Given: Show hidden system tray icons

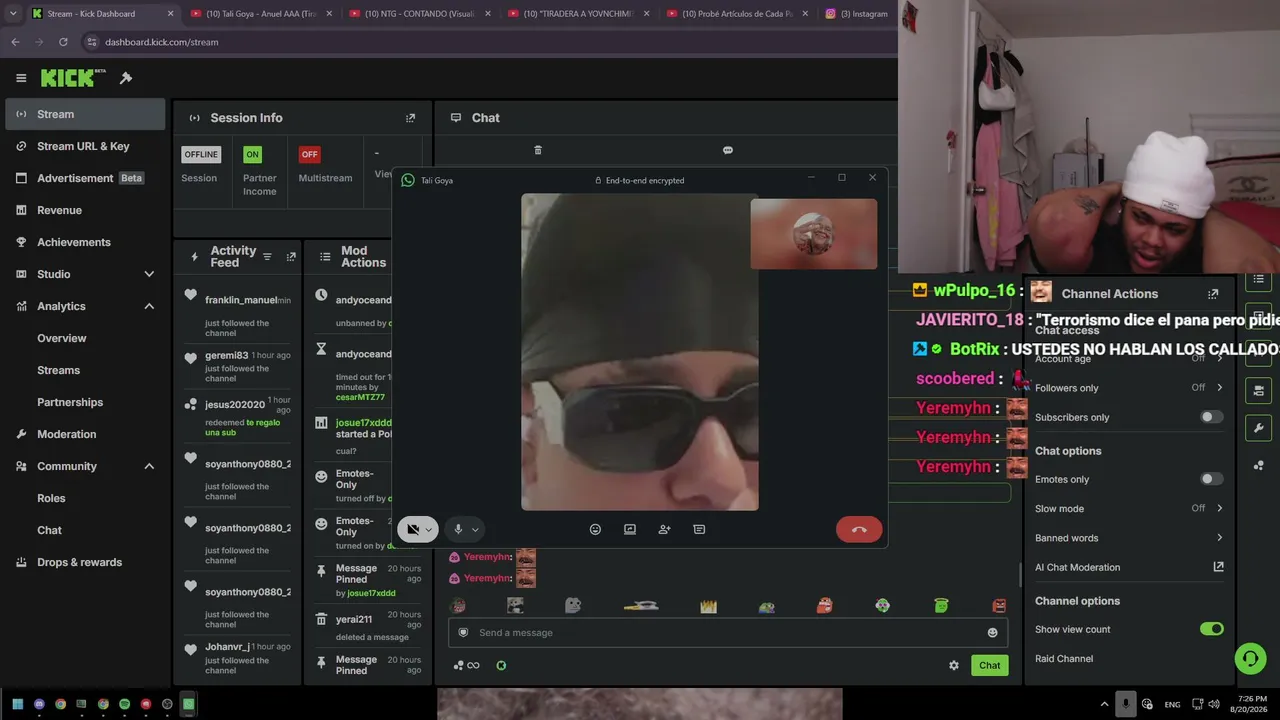Looking at the screenshot, I should coord(1104,704).
